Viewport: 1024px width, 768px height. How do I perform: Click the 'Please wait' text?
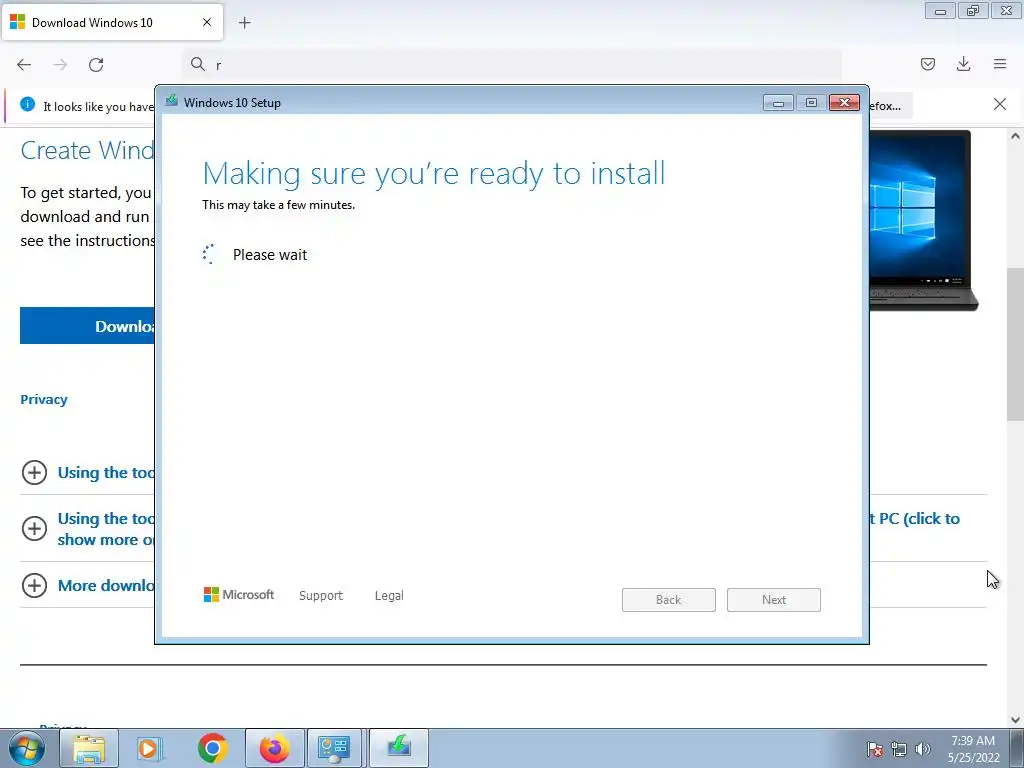[x=270, y=255]
